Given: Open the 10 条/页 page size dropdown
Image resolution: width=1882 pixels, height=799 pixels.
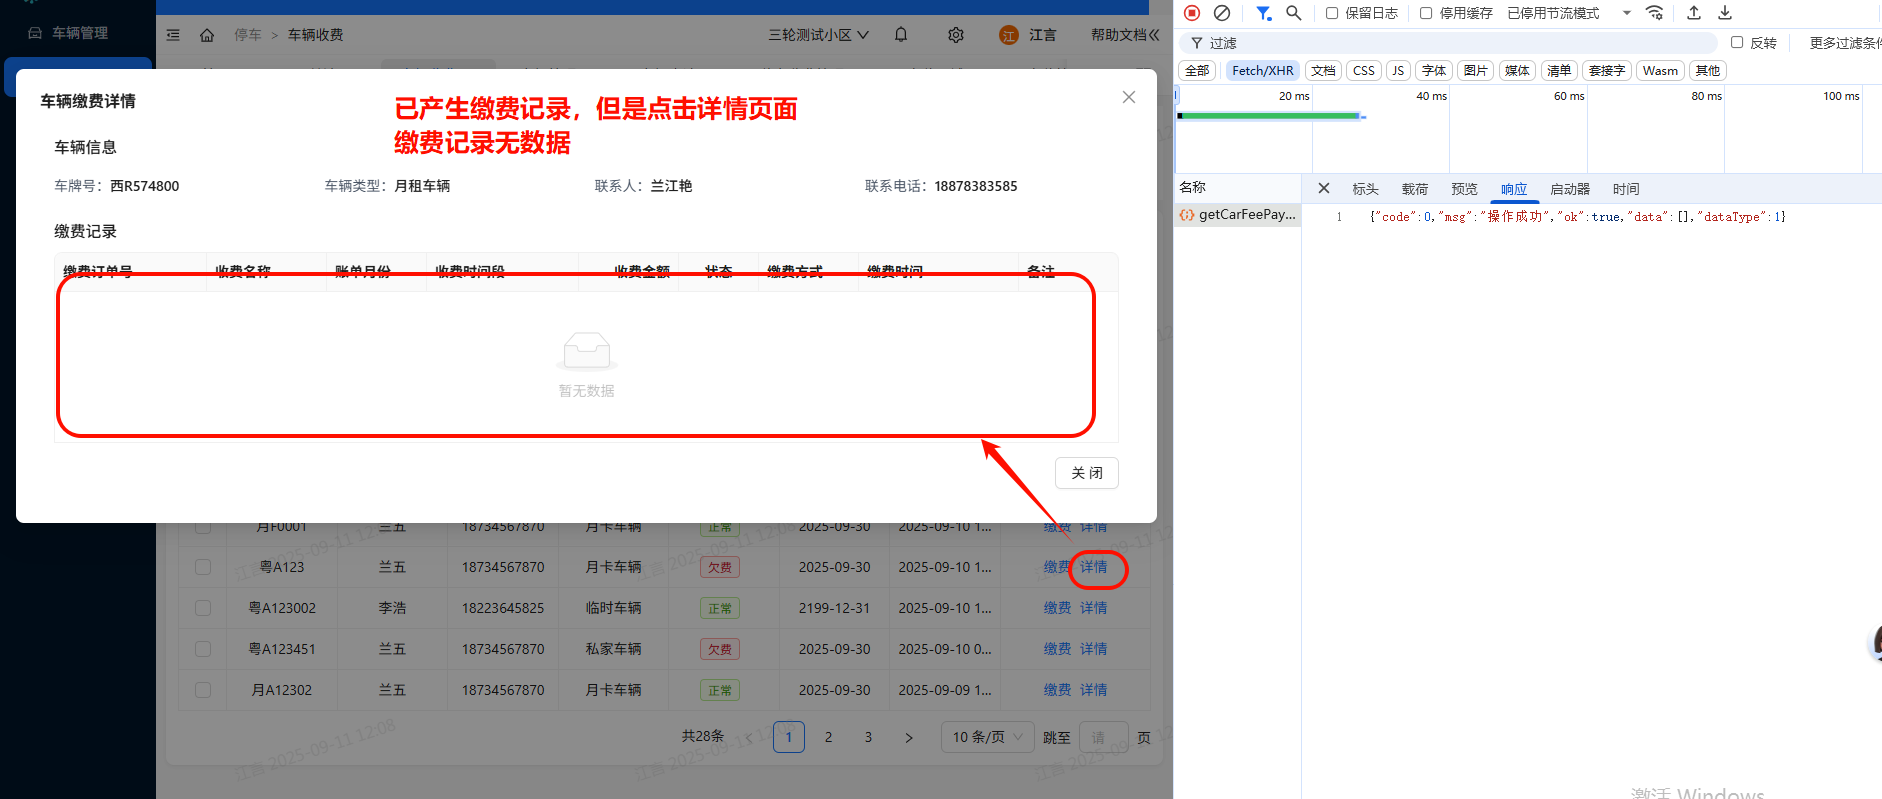Looking at the screenshot, I should 986,737.
